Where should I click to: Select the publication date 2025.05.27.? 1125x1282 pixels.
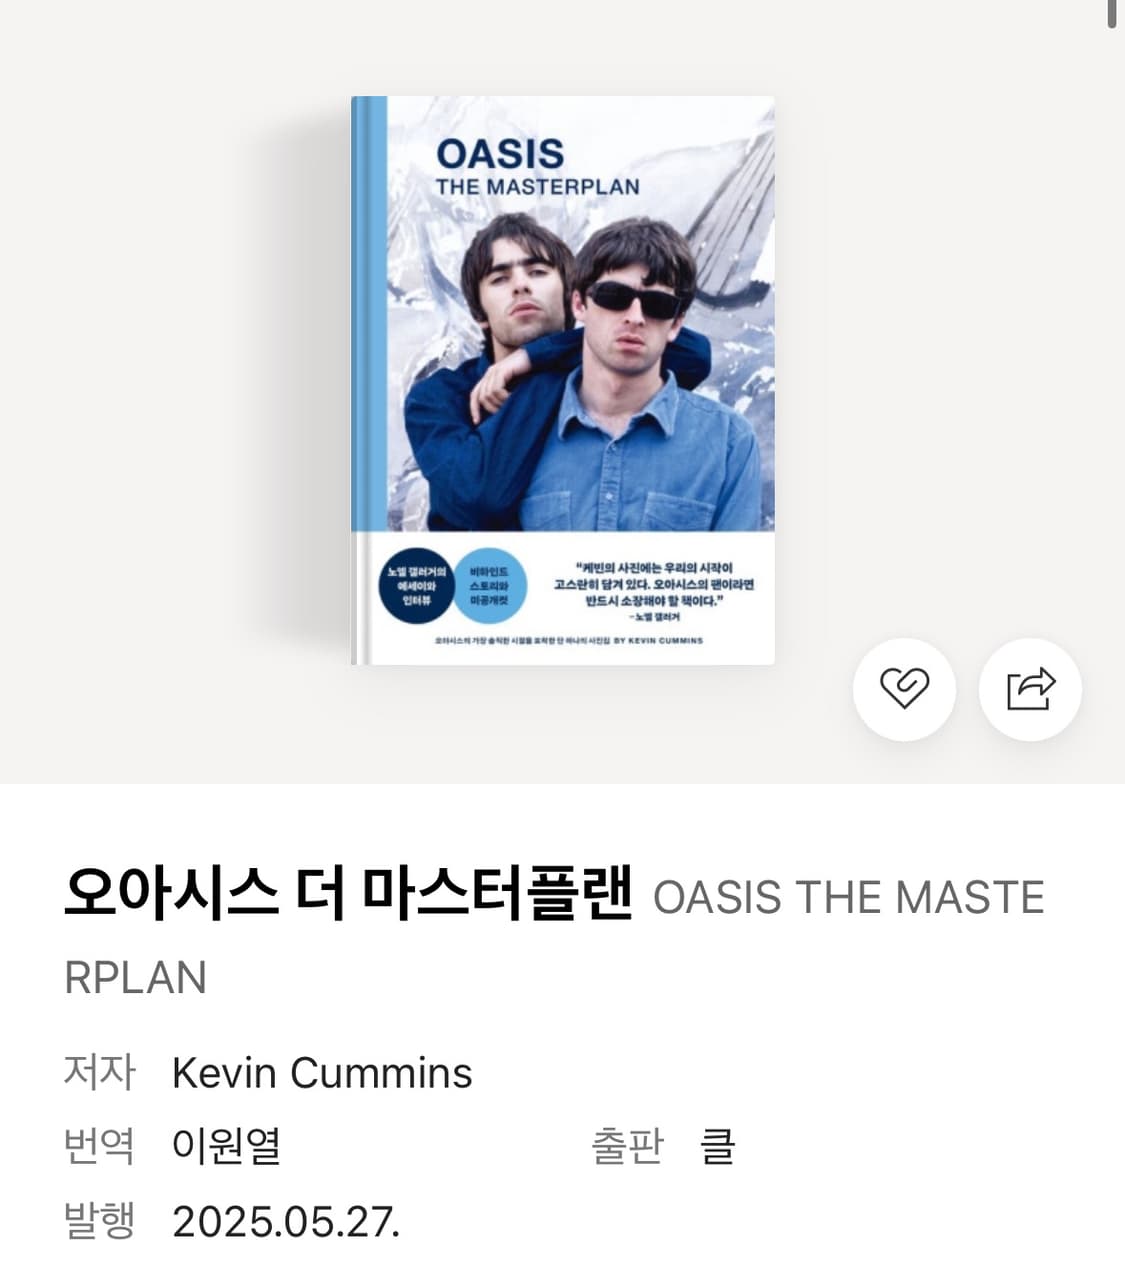286,1221
